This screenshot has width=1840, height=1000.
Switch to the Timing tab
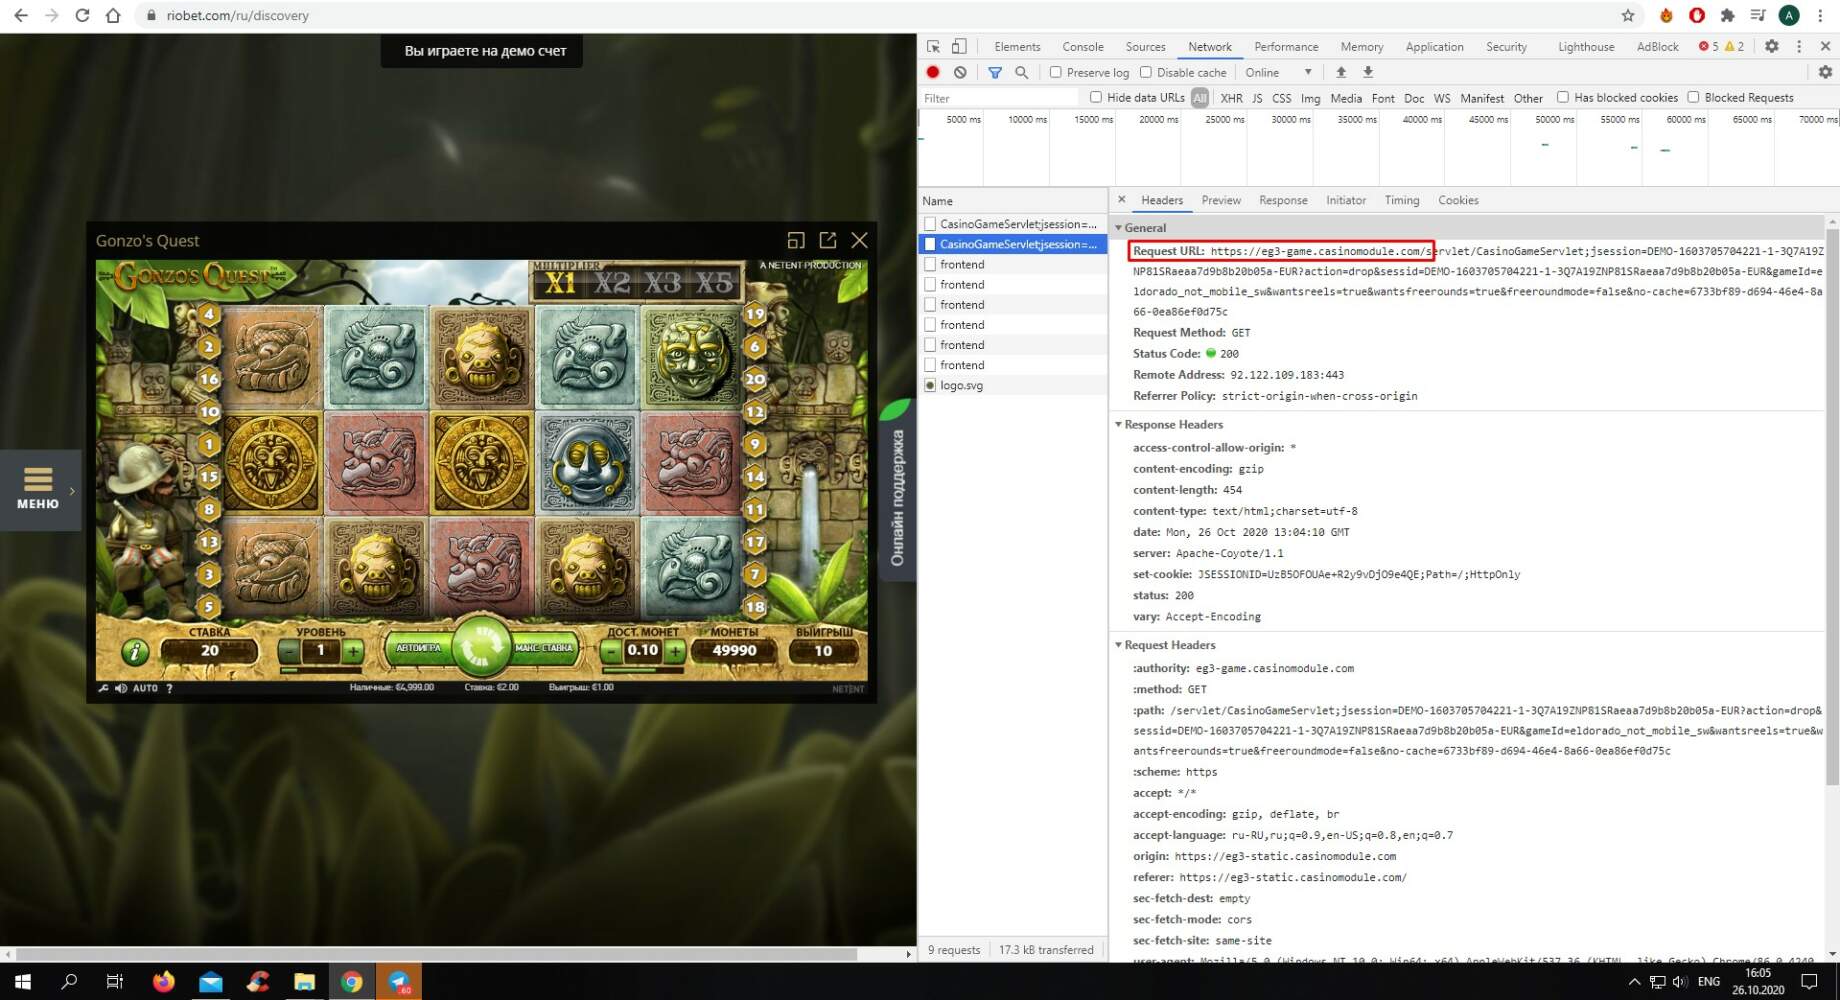click(x=1402, y=200)
